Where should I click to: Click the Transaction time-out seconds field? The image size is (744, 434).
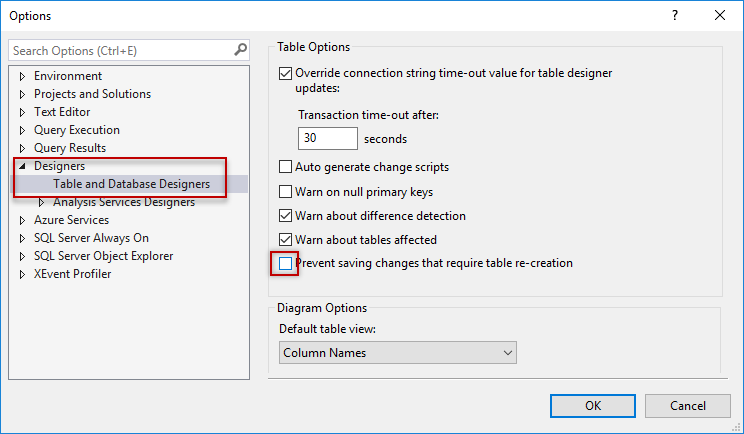pos(327,139)
